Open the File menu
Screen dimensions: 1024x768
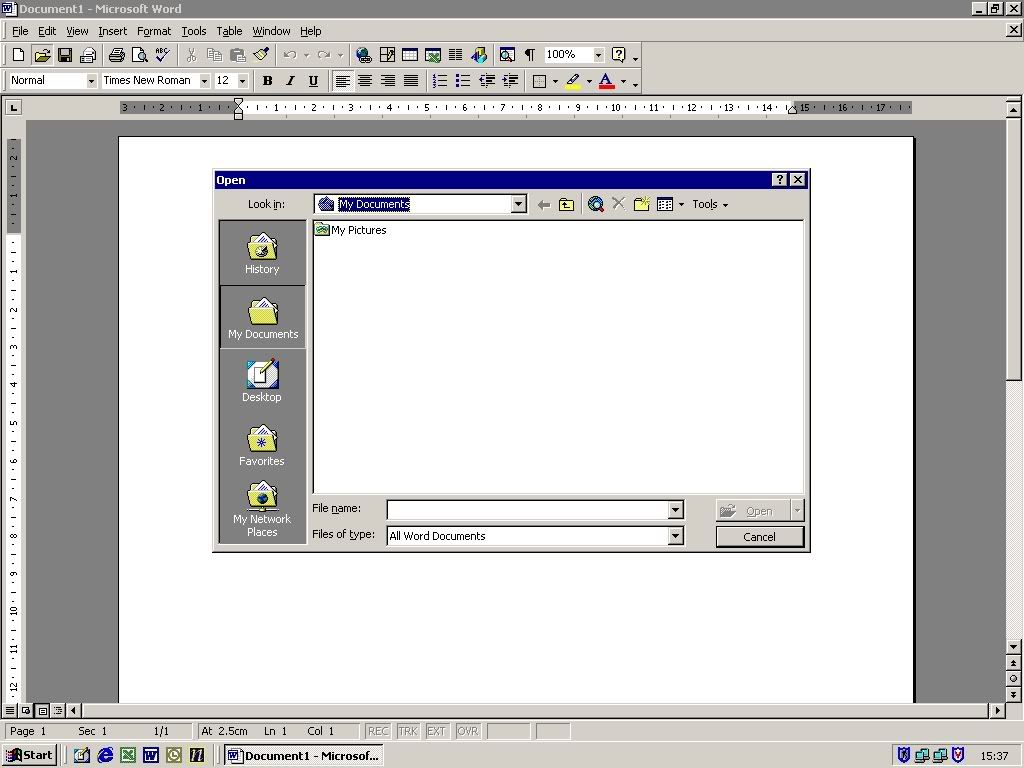[x=20, y=31]
